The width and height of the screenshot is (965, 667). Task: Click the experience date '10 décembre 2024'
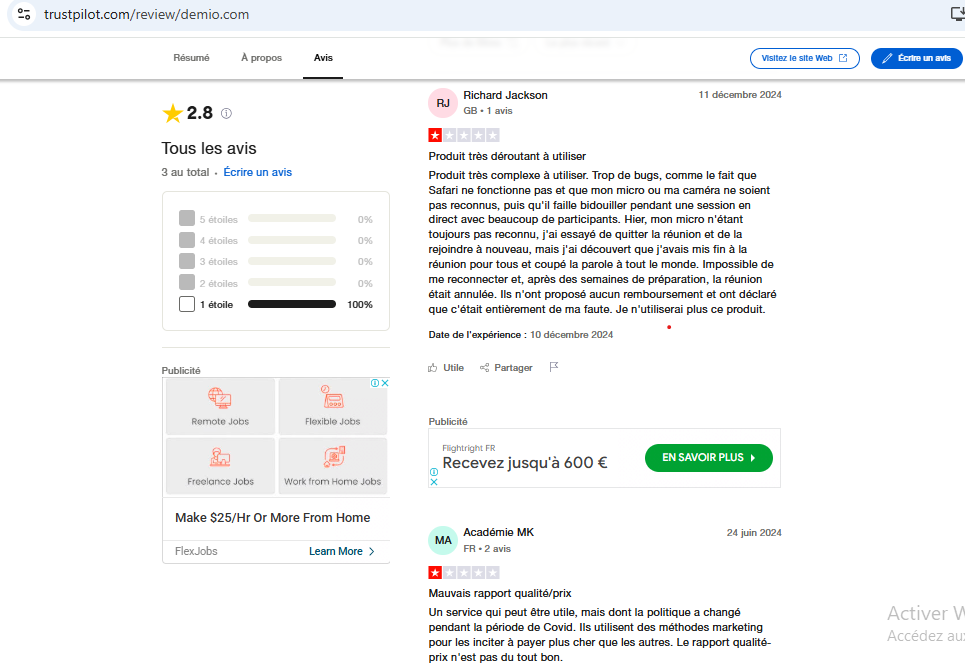point(572,335)
